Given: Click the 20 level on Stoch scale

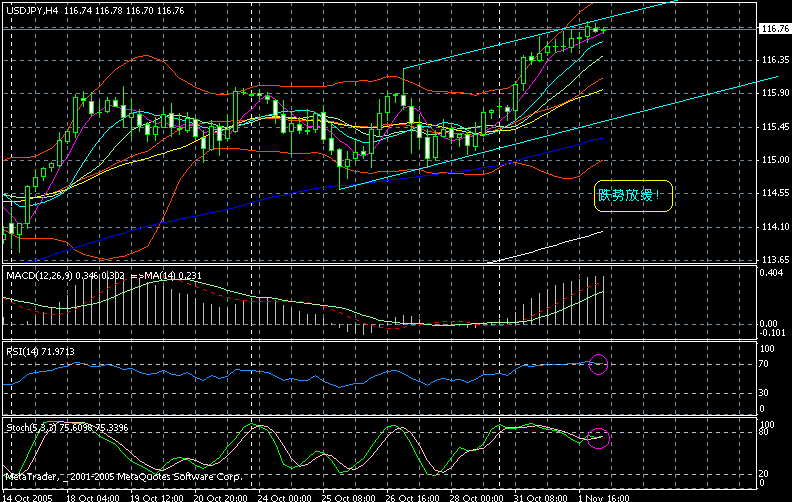Looking at the screenshot, I should click(x=764, y=473).
